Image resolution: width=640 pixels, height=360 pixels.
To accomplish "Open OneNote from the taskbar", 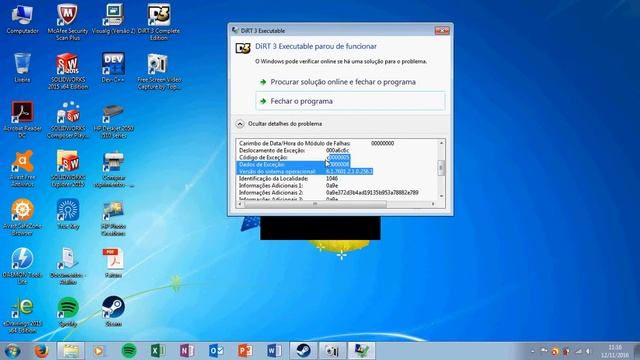I will coord(187,351).
